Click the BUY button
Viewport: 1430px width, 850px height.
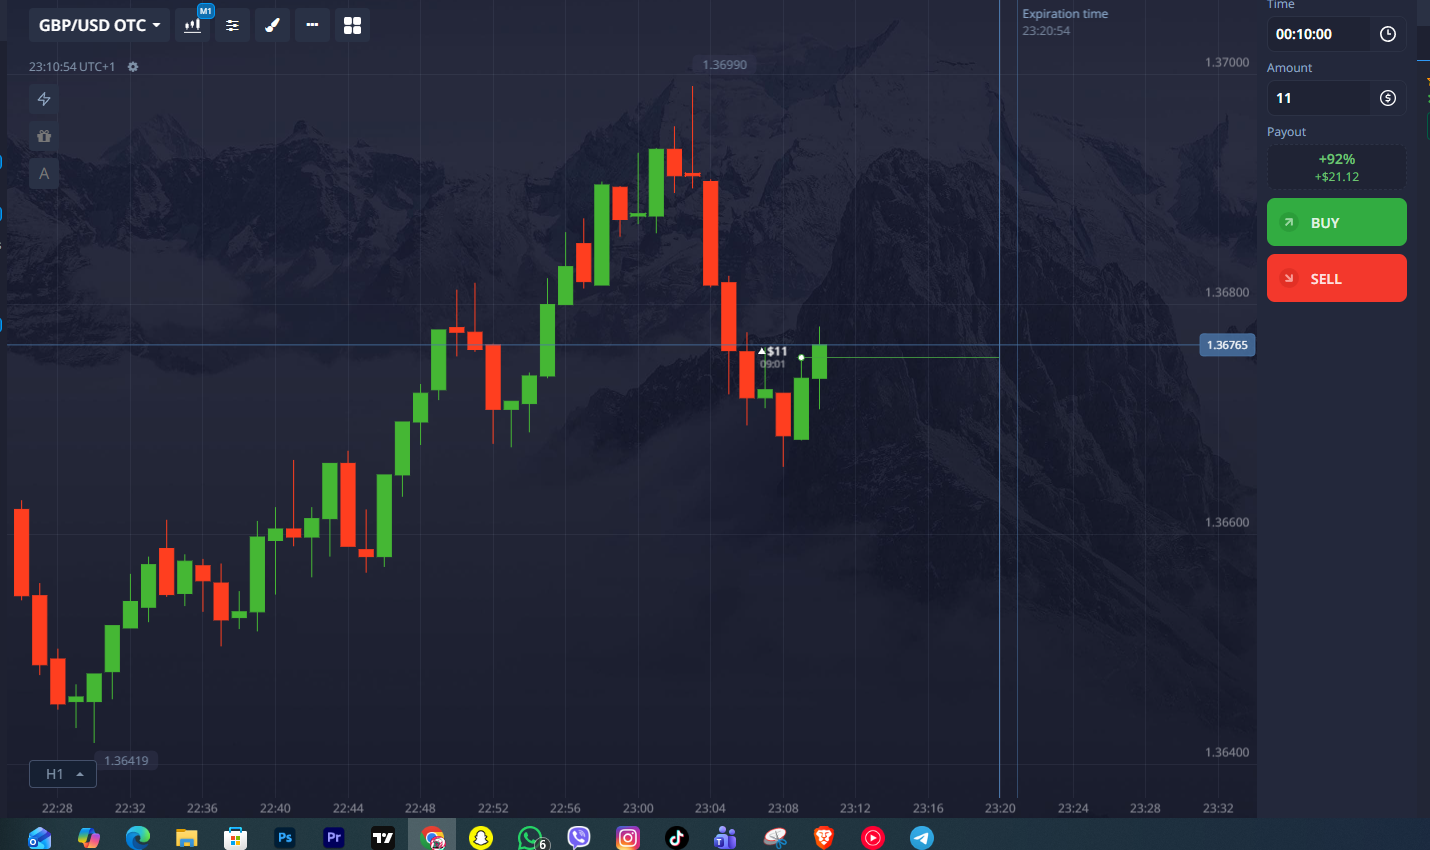coord(1337,222)
